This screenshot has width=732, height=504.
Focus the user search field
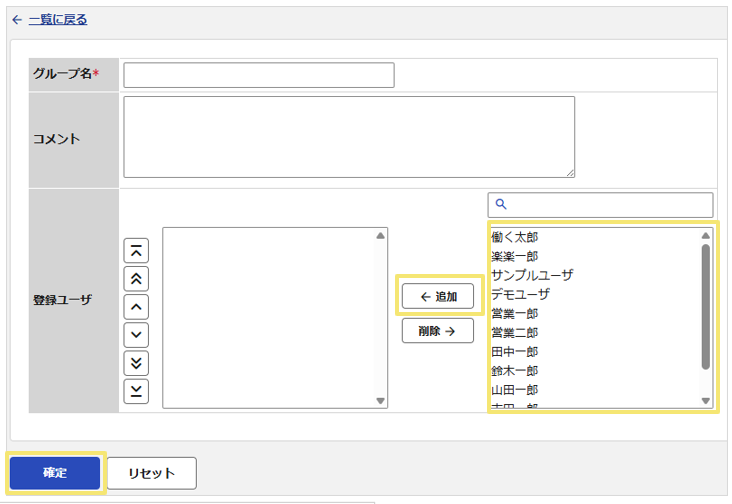tap(600, 205)
